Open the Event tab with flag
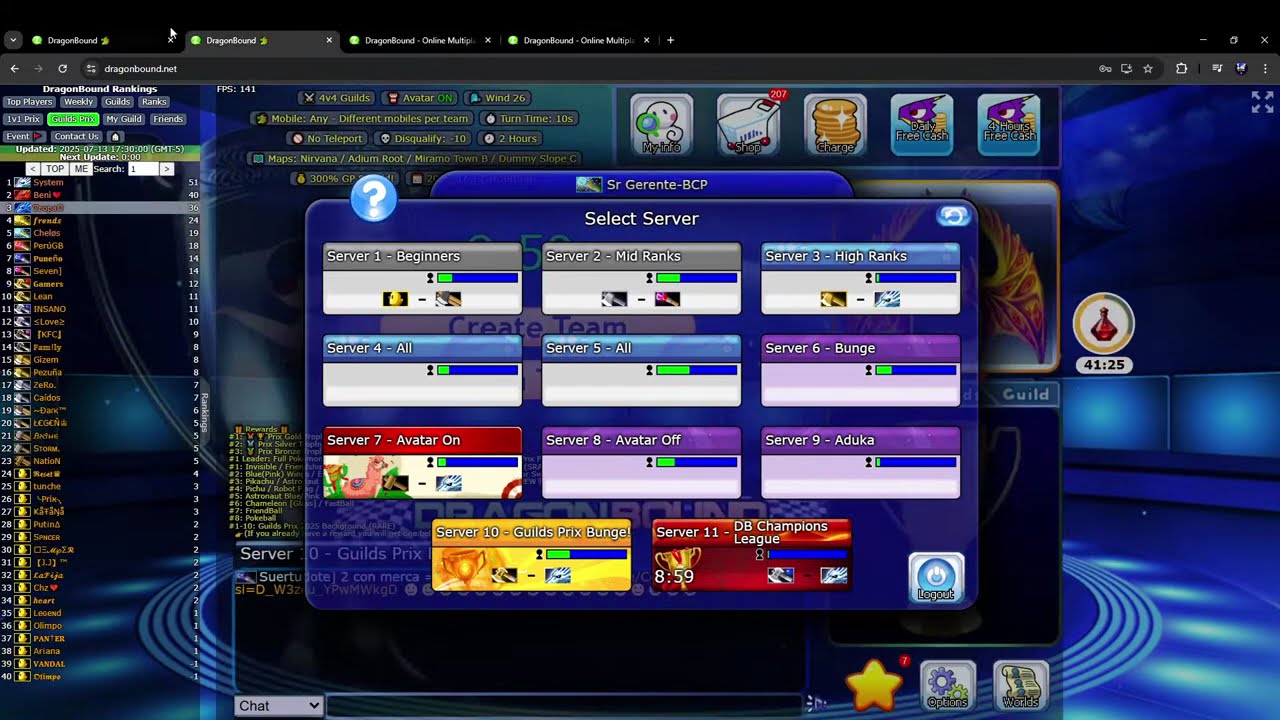Viewport: 1280px width, 720px height. tap(24, 136)
